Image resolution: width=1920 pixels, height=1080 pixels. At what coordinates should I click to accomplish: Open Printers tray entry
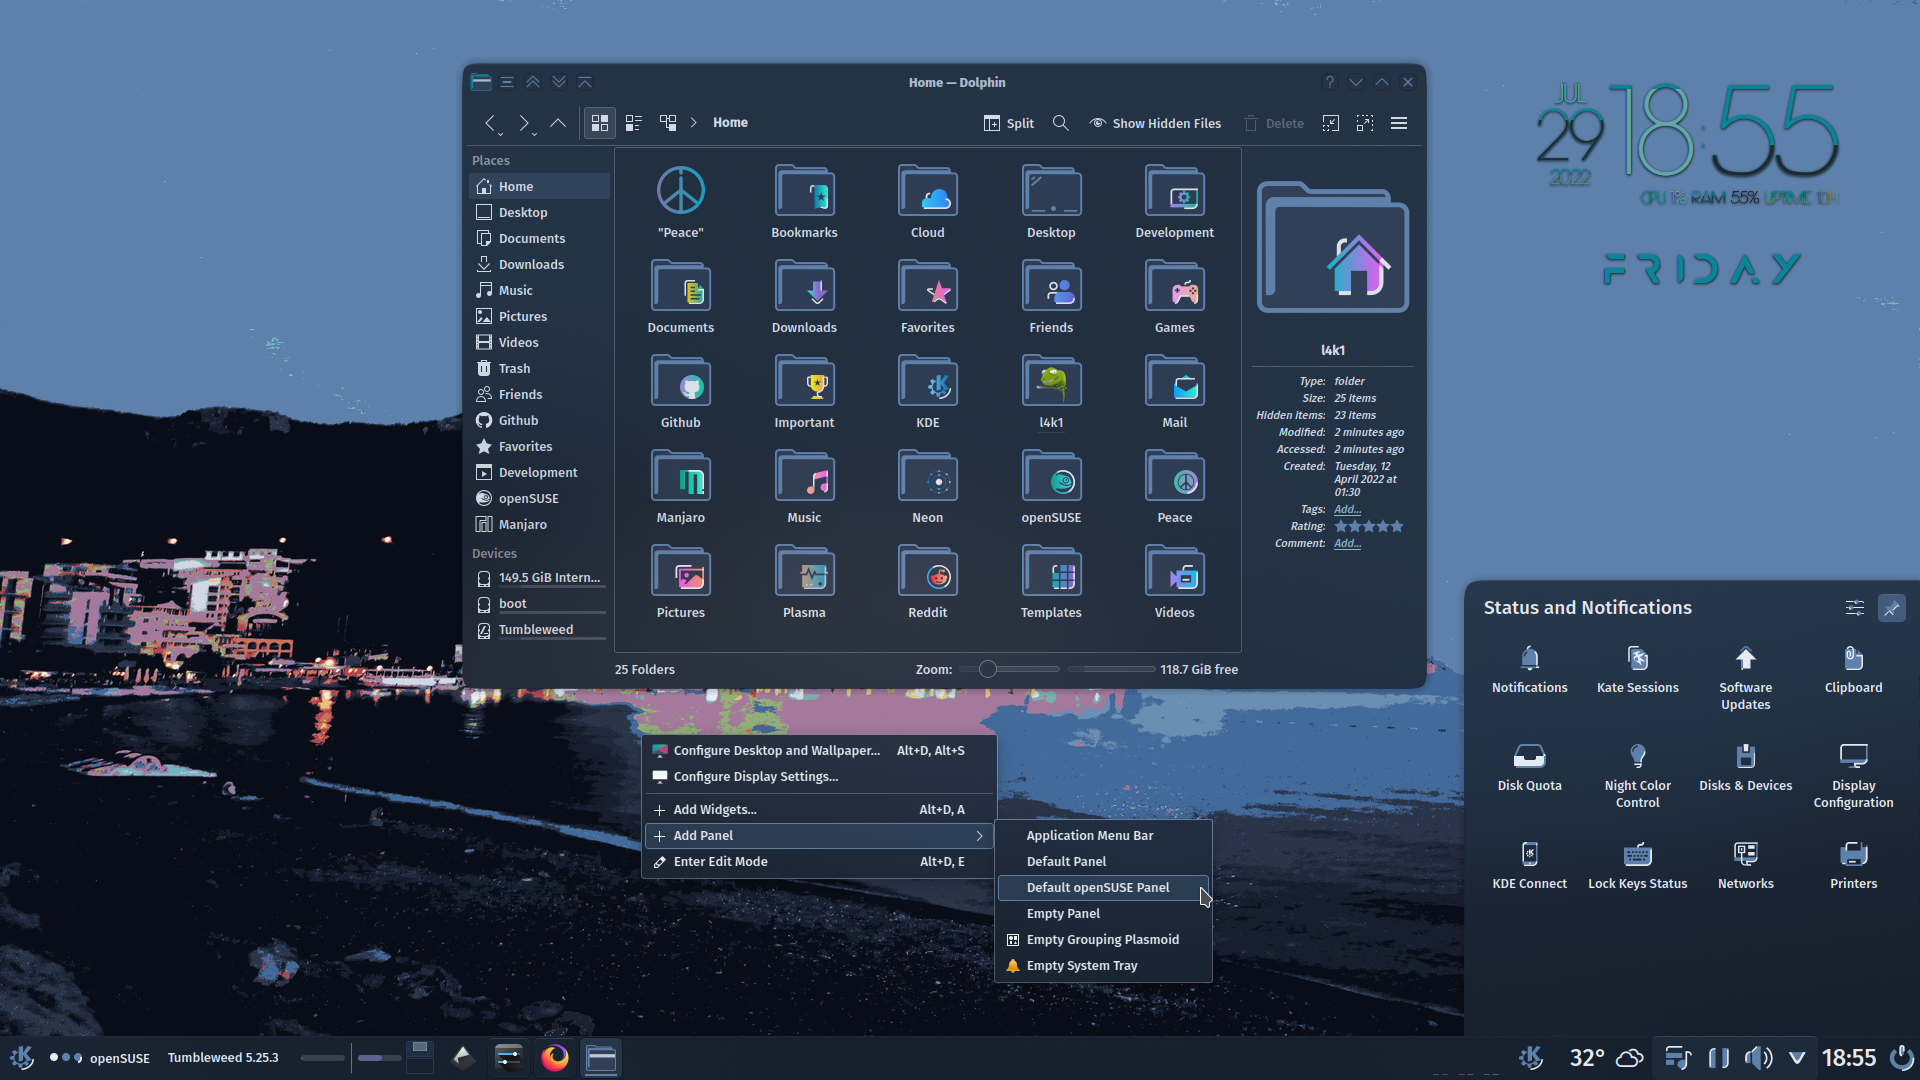[x=1853, y=866]
